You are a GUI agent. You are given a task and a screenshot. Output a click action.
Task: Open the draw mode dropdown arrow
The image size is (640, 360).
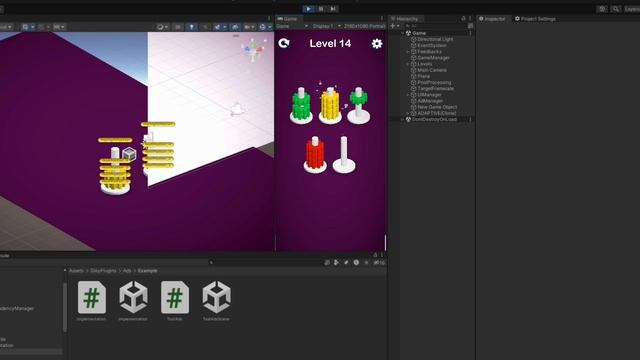pyautogui.click(x=166, y=27)
